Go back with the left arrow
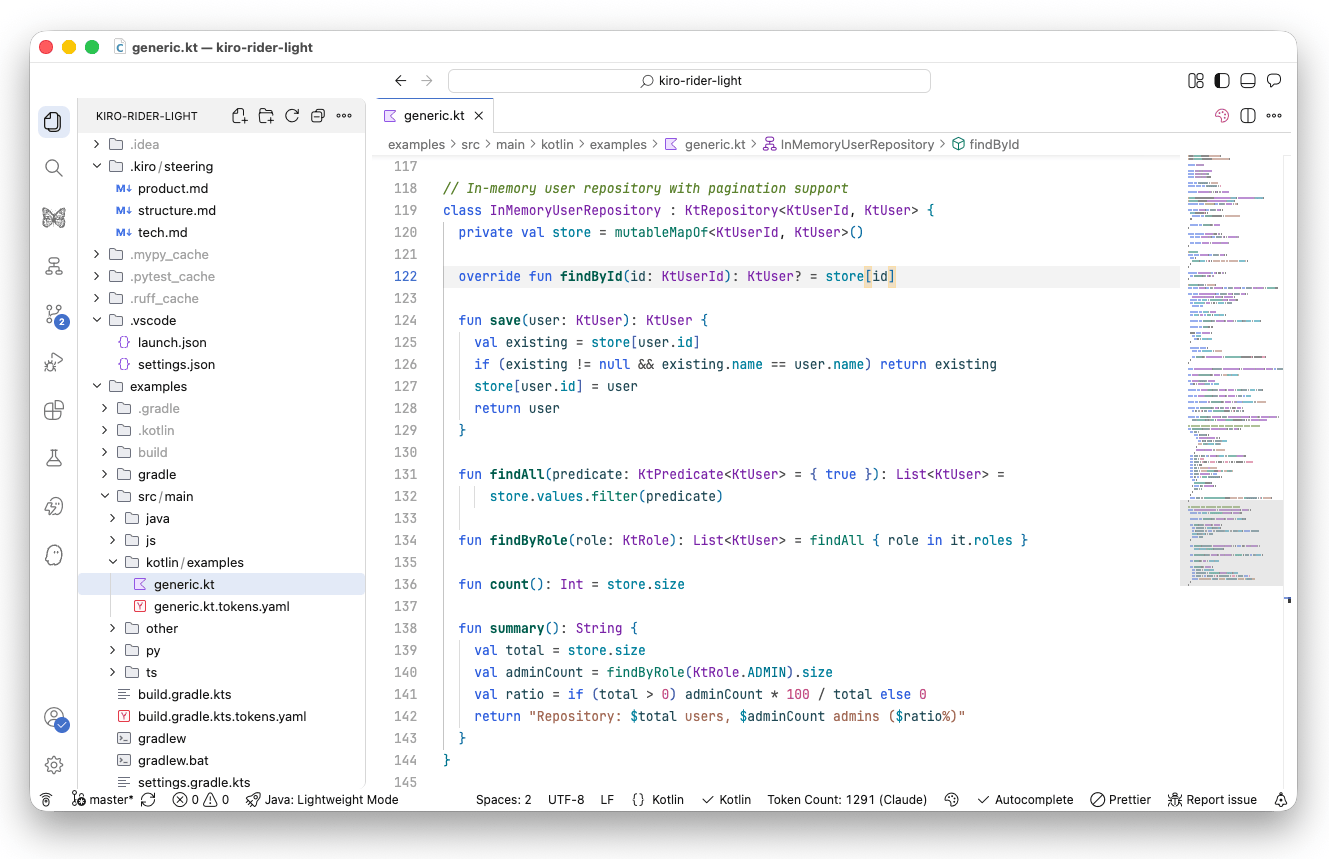Viewport: 1329px width, 859px height. 401,81
